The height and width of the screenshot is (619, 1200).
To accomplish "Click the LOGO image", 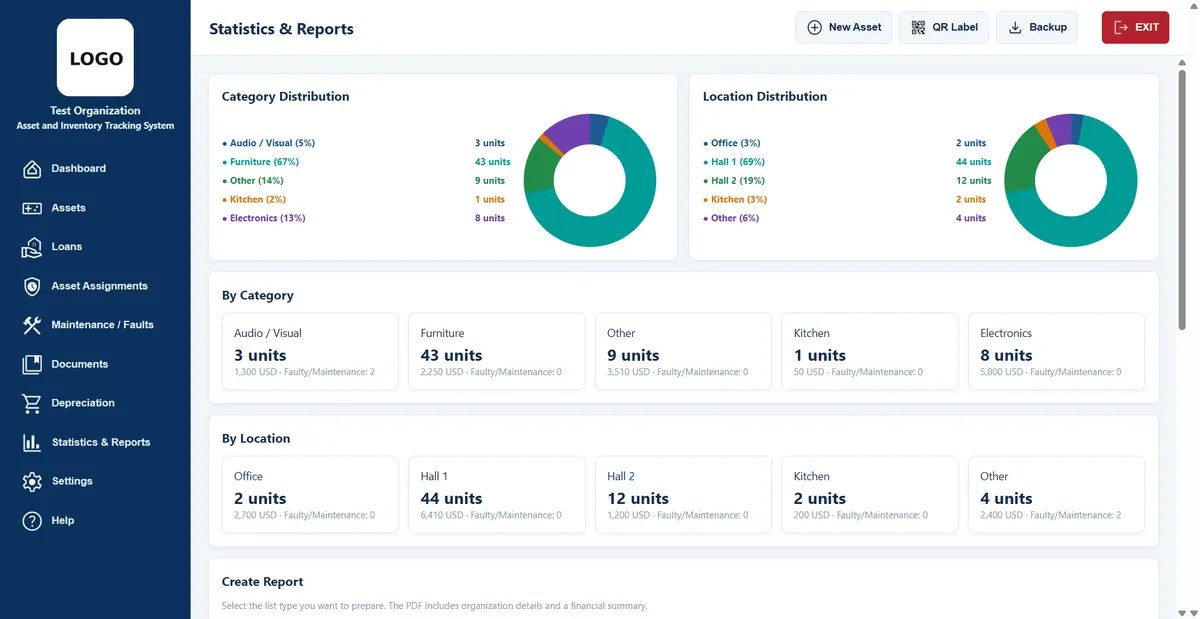I will 95,58.
